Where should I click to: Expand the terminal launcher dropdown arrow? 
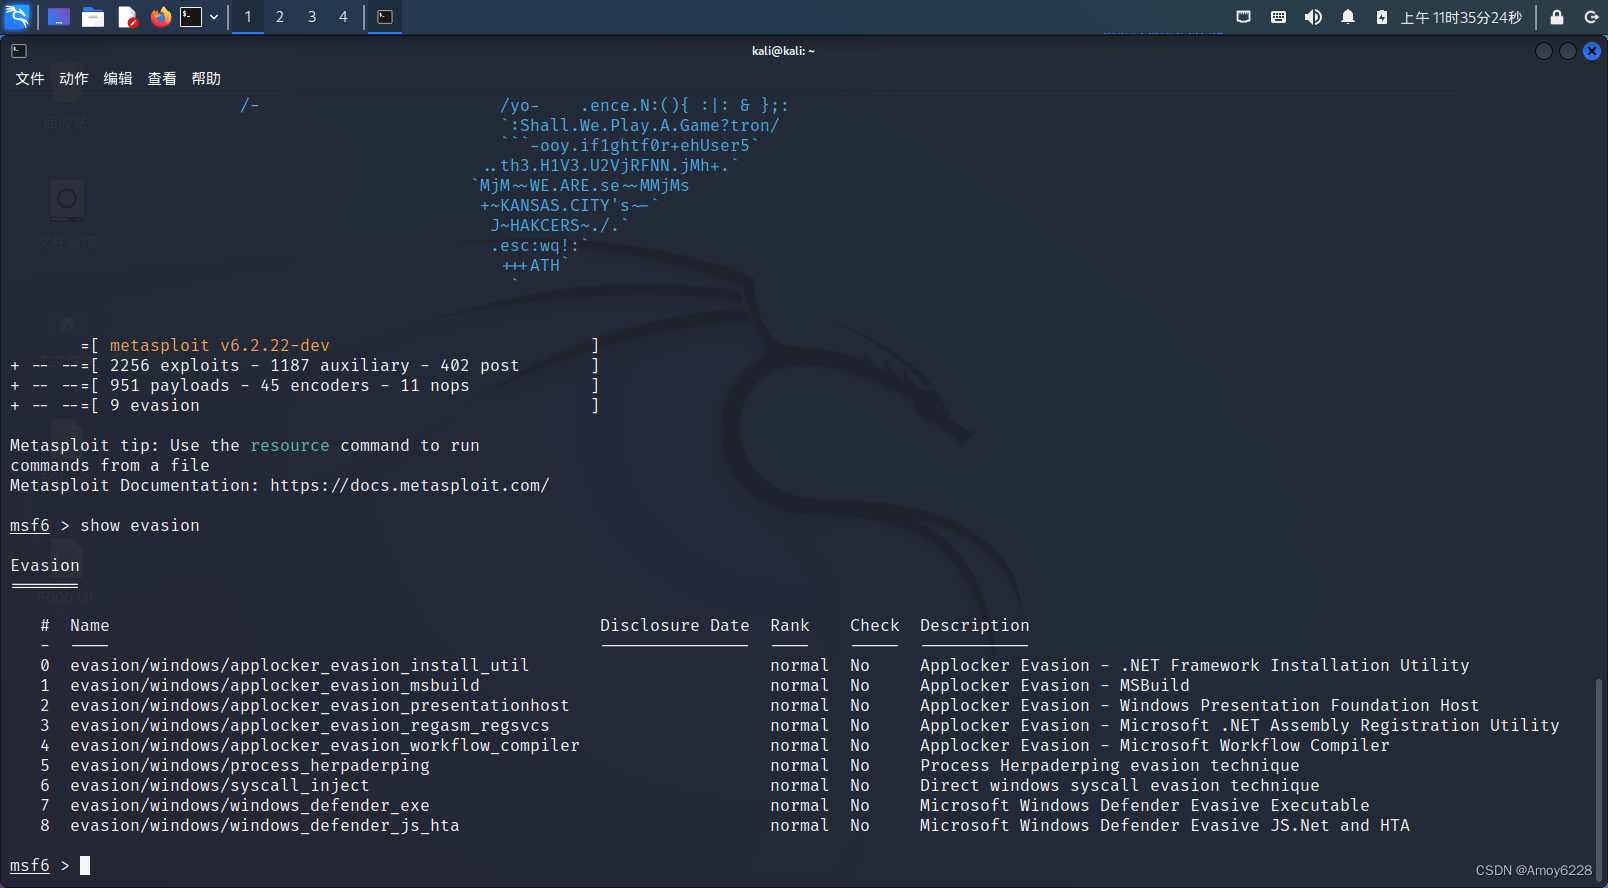tap(214, 17)
